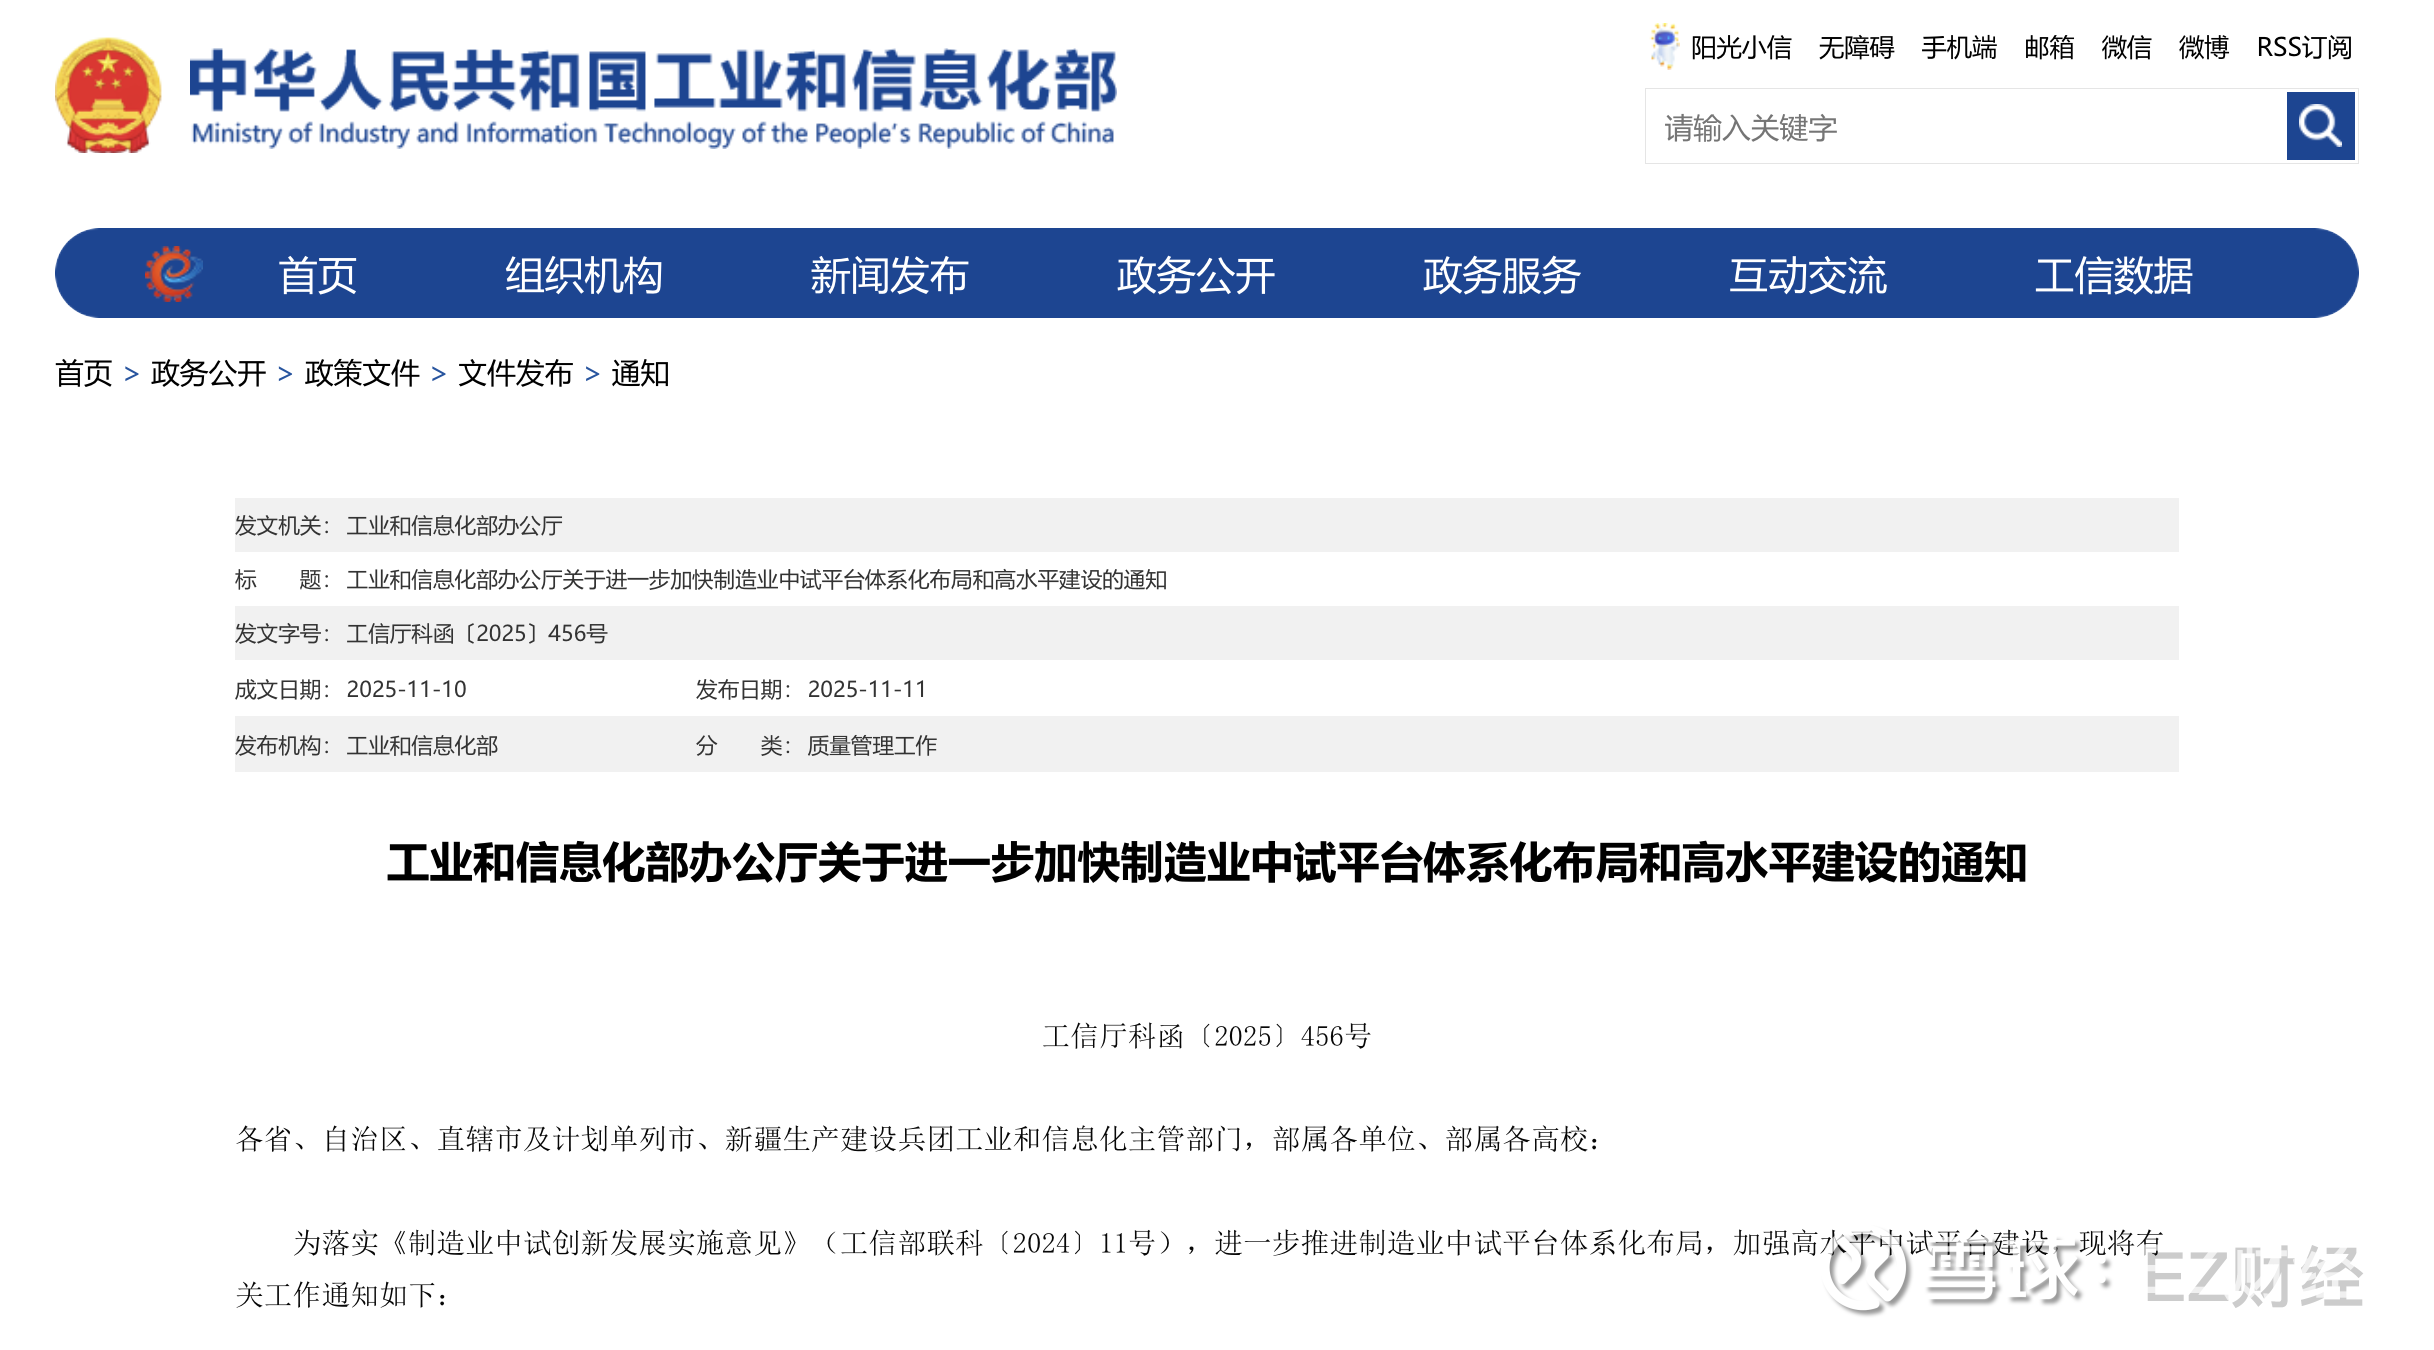Open the 手机端 mobile version link

click(x=1958, y=47)
